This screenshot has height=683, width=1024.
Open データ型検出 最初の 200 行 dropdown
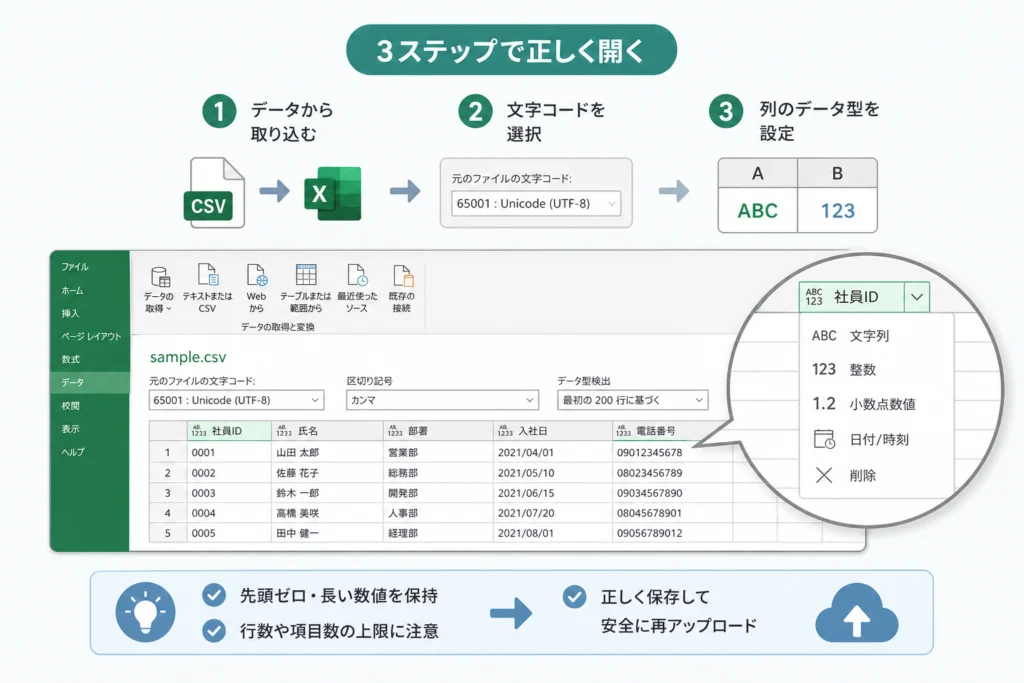632,400
